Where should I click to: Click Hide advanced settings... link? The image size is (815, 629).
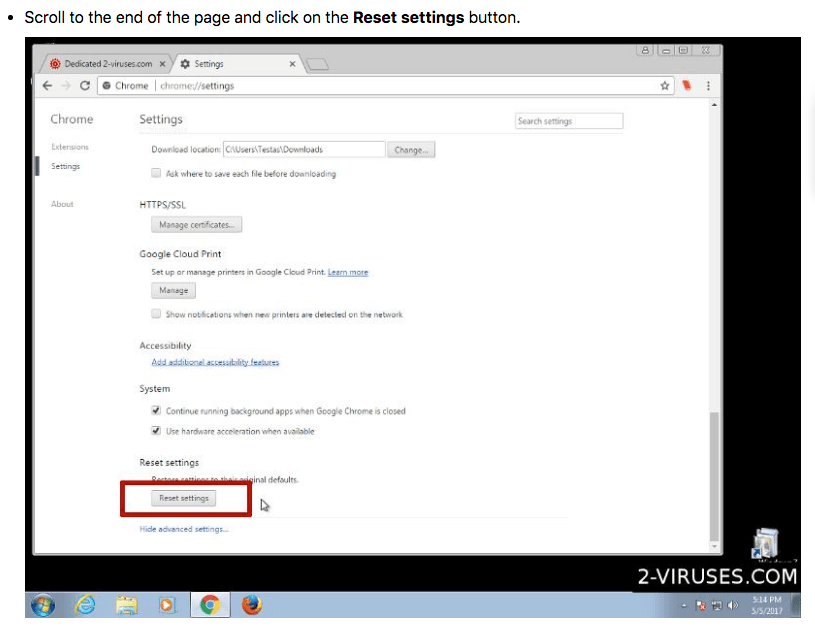pyautogui.click(x=184, y=529)
